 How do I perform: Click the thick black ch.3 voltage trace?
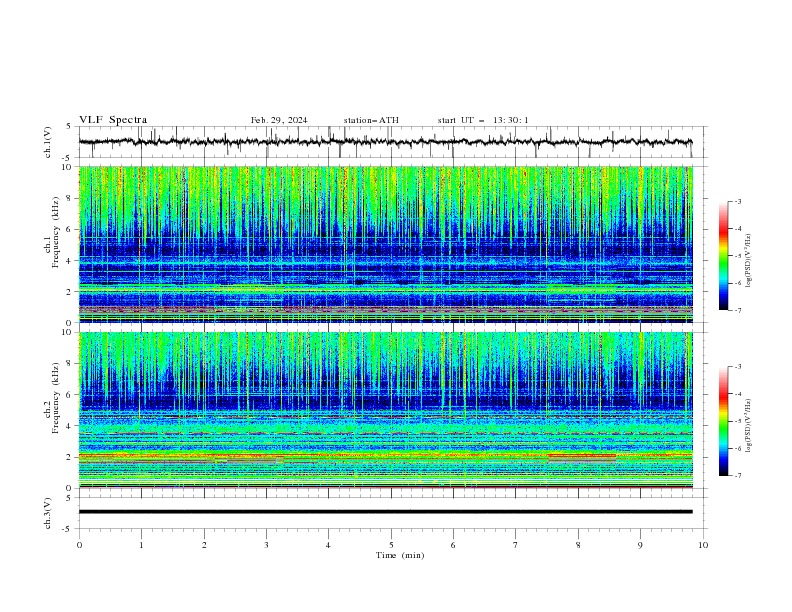click(x=385, y=512)
